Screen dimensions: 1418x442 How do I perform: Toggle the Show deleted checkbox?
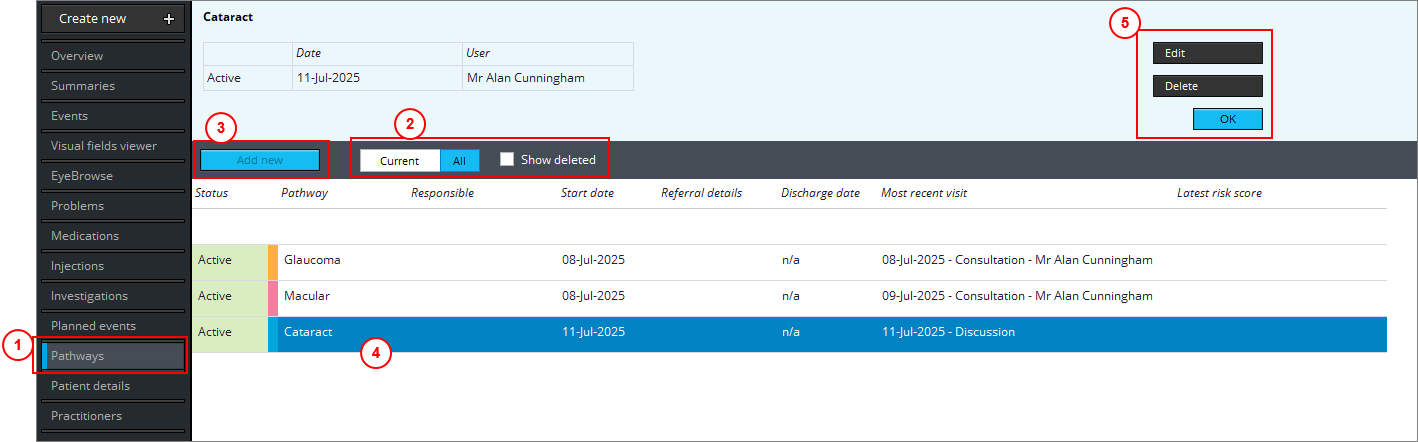(x=507, y=160)
